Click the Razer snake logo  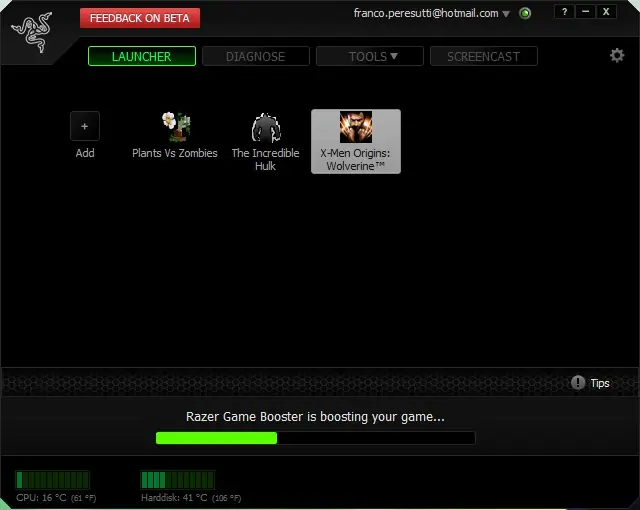coord(32,32)
